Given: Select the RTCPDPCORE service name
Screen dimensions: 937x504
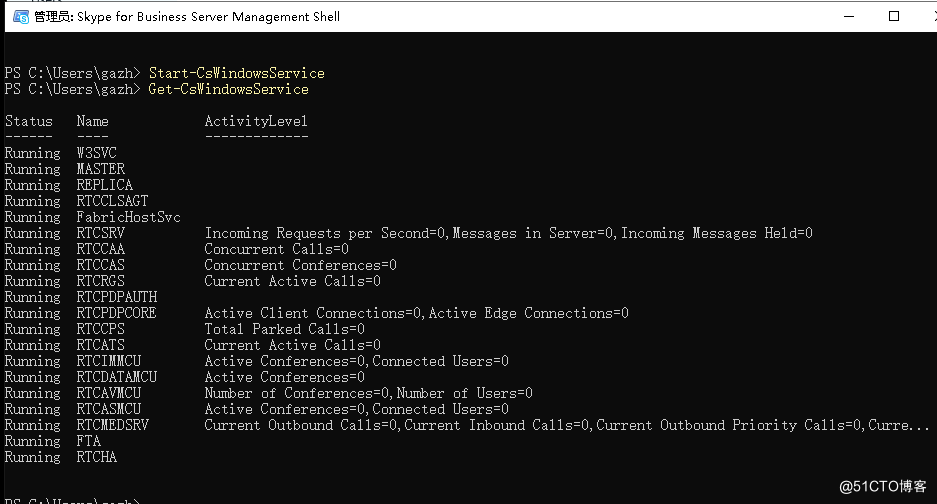Looking at the screenshot, I should 117,313.
